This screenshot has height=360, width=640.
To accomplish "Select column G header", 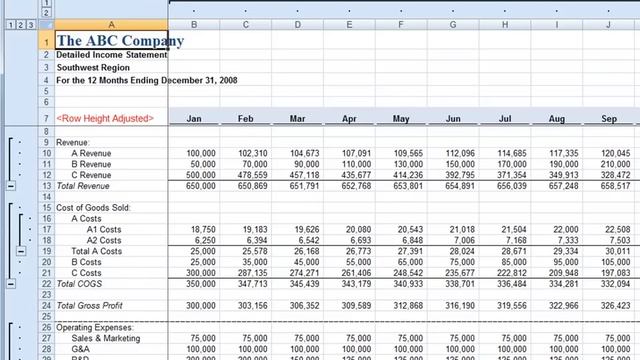I will pos(453,25).
